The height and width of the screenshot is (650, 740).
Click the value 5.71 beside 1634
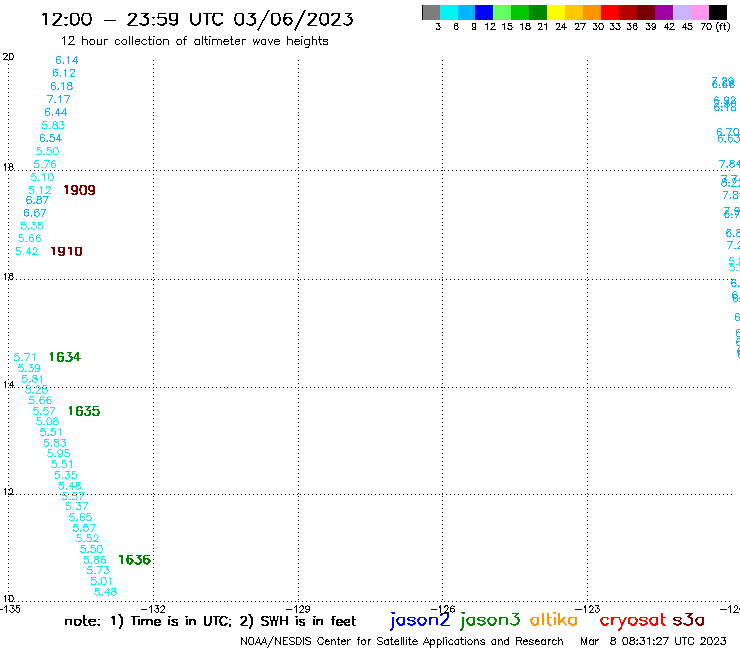[25, 357]
